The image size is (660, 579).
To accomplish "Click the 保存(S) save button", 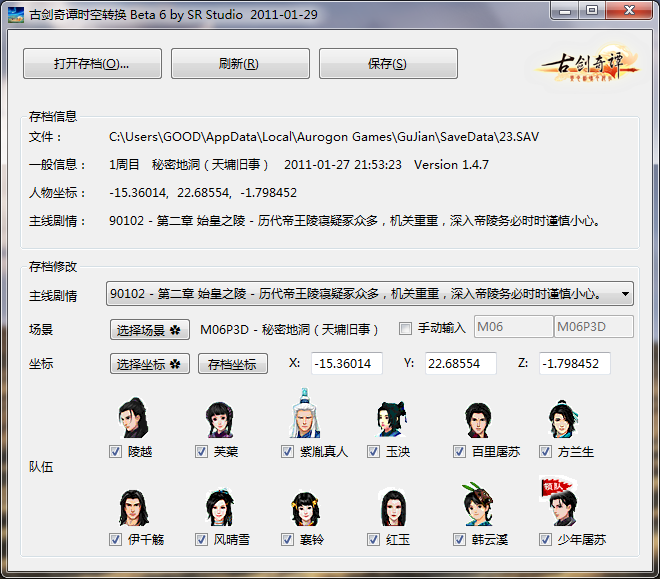I will [x=388, y=64].
